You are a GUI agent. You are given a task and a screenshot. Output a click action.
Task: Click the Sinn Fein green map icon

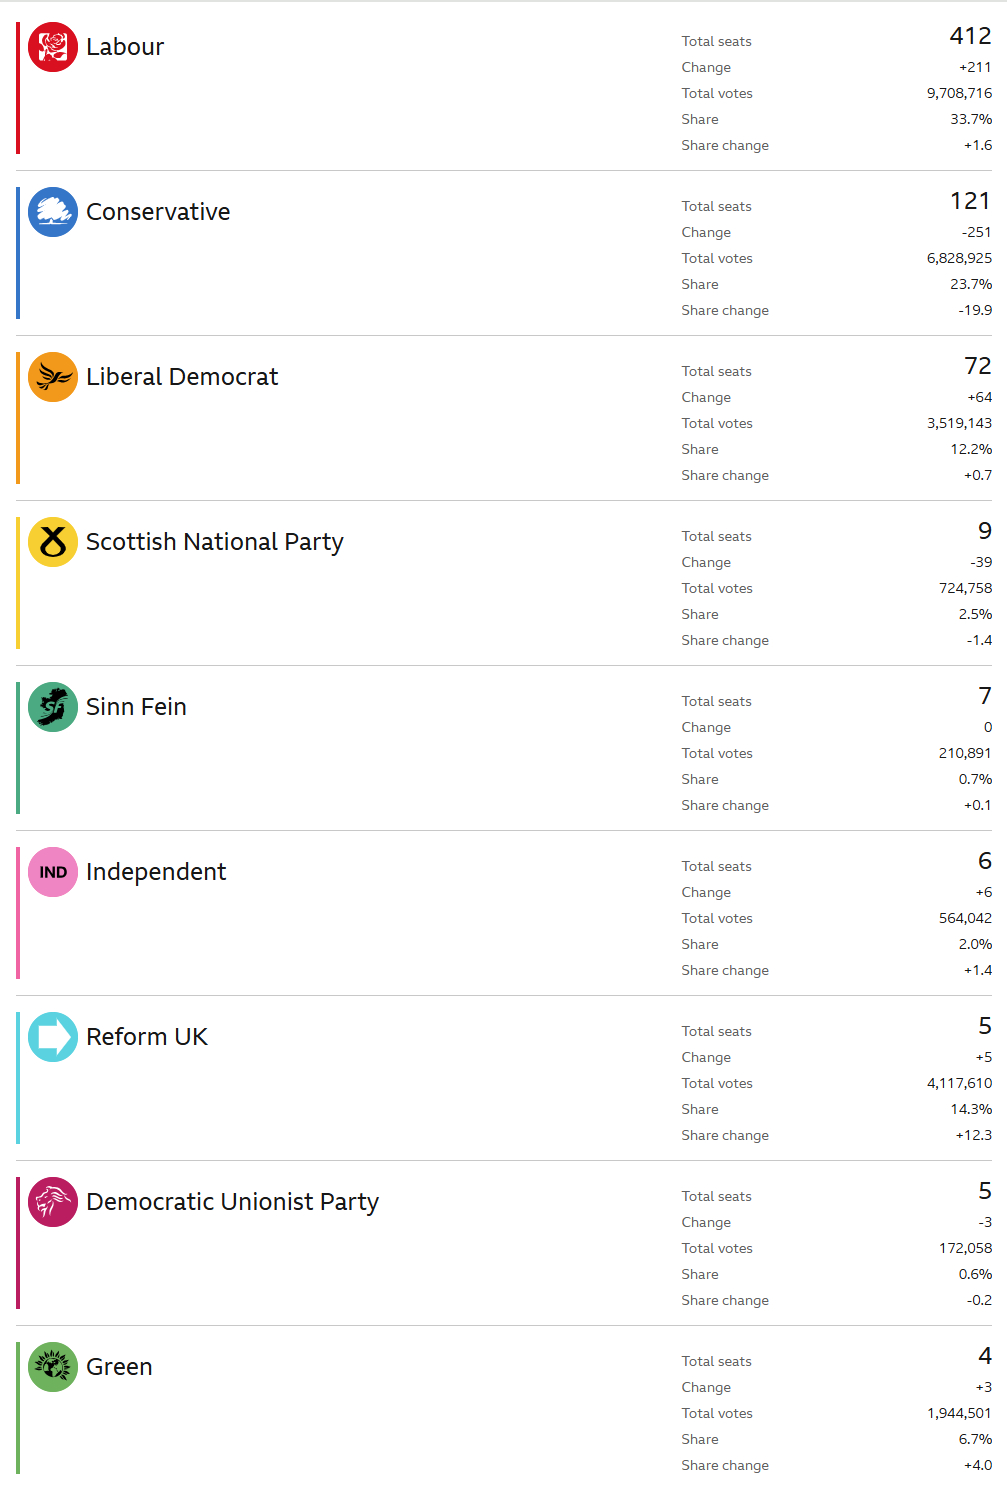[x=53, y=707]
